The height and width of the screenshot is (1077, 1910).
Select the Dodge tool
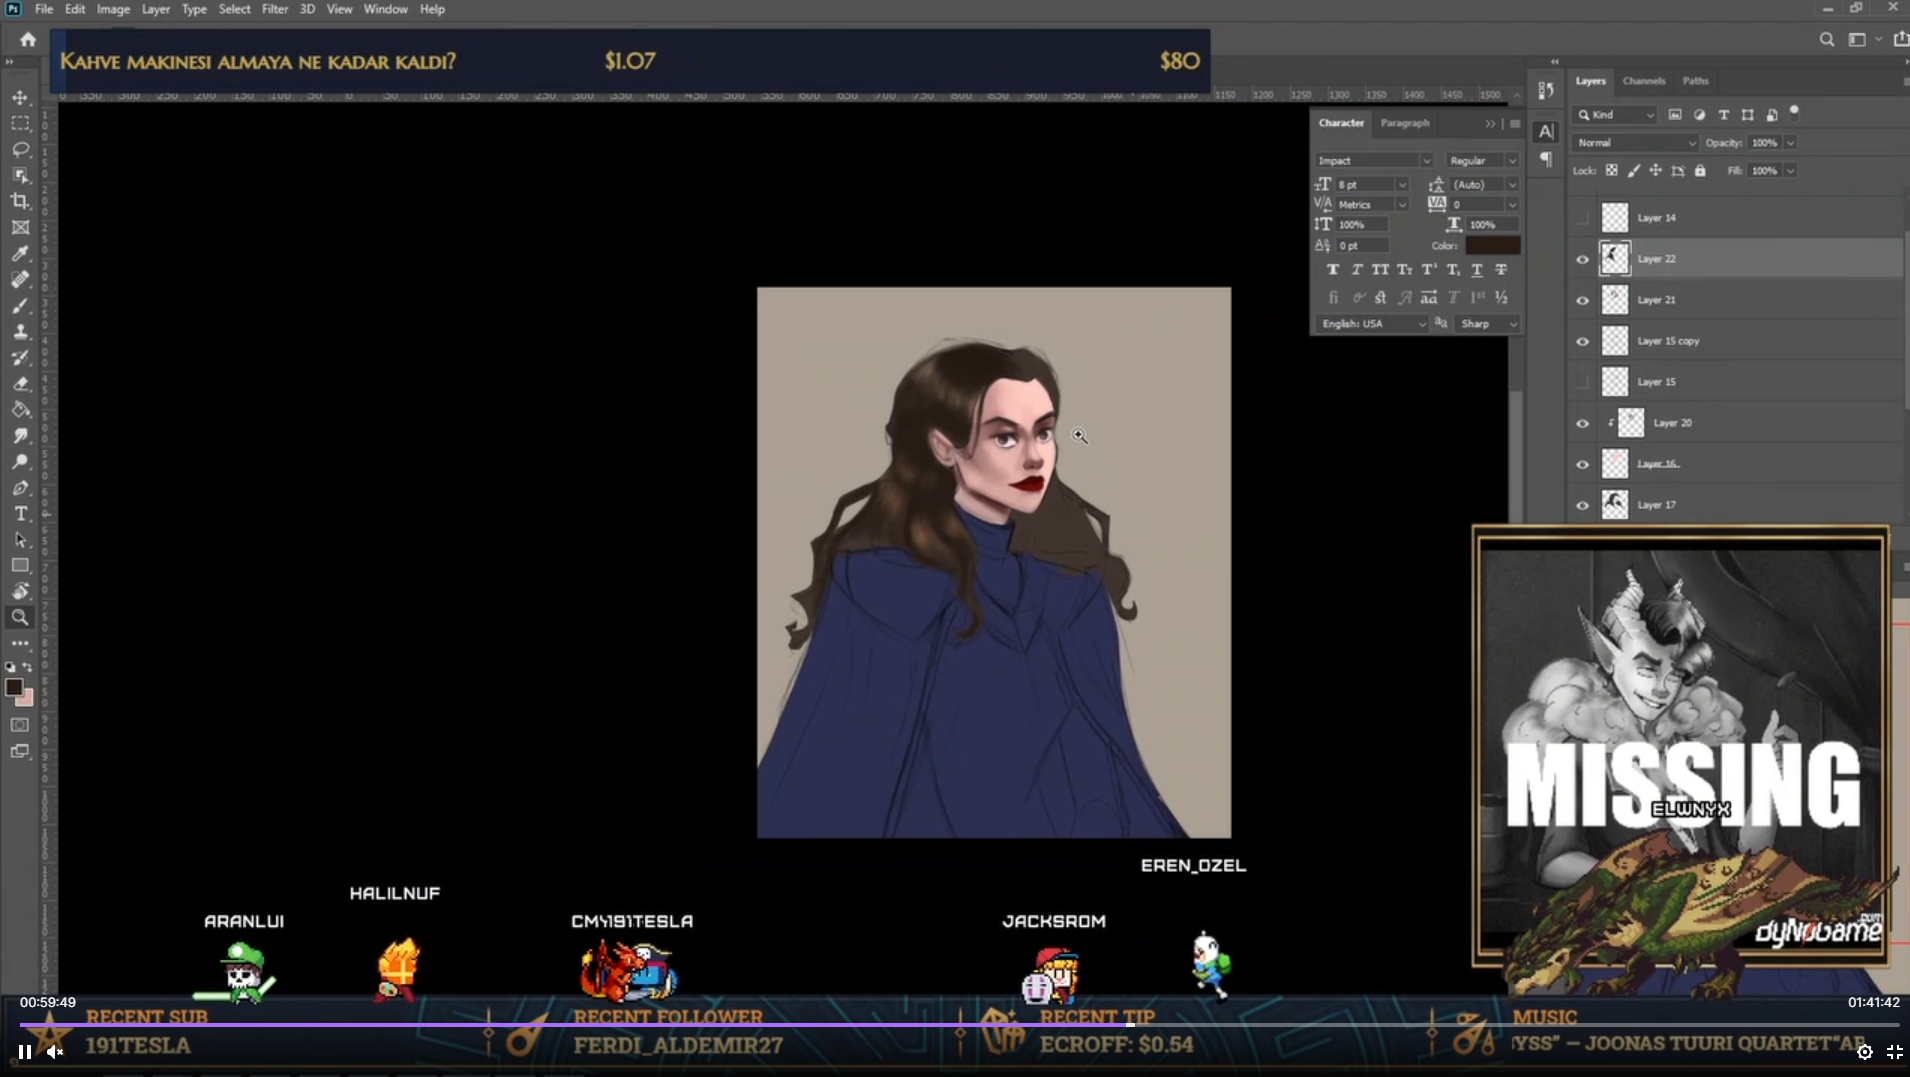tap(20, 461)
